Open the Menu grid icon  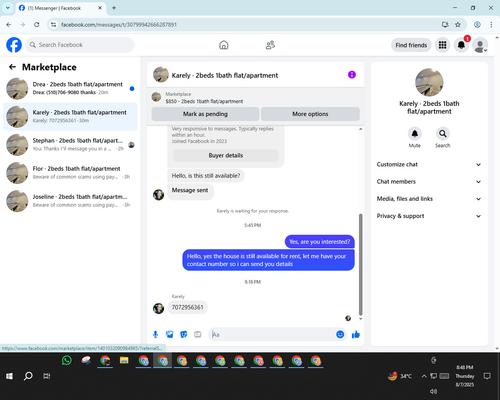click(x=442, y=45)
